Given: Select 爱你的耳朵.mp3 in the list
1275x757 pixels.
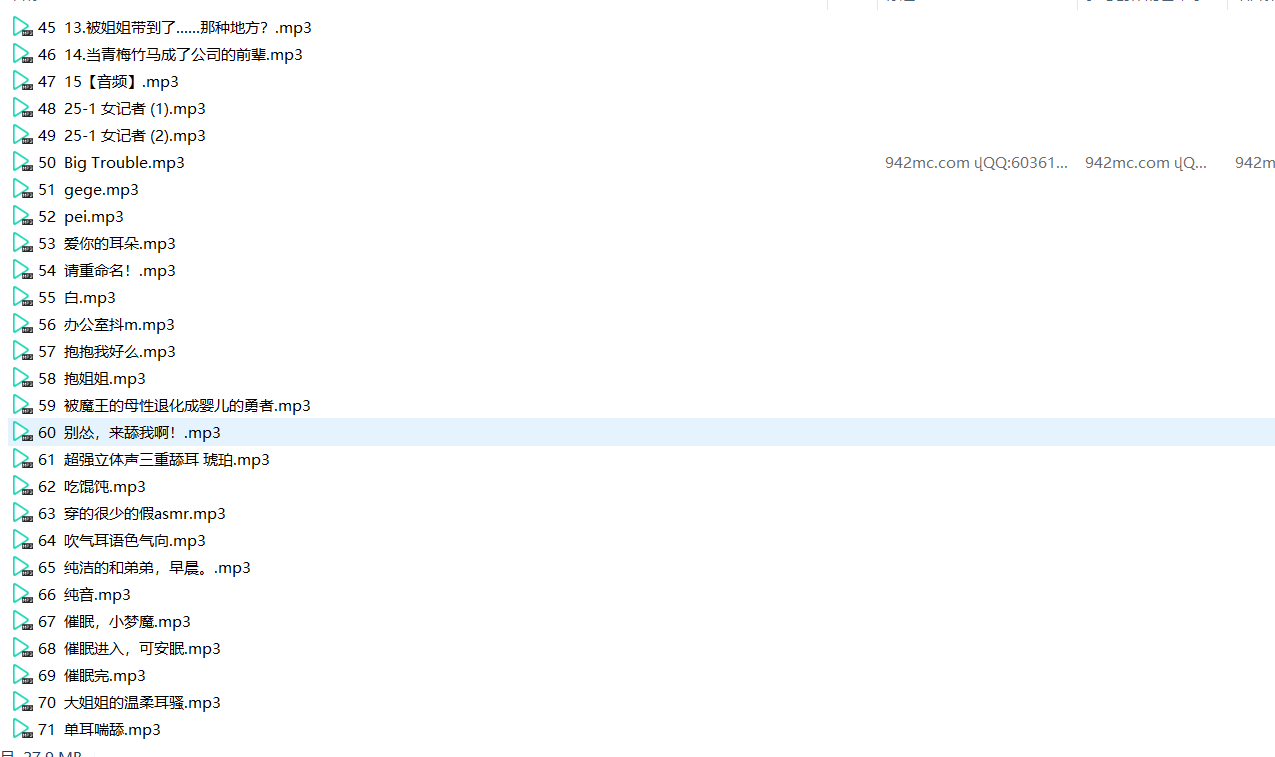Looking at the screenshot, I should tap(120, 243).
